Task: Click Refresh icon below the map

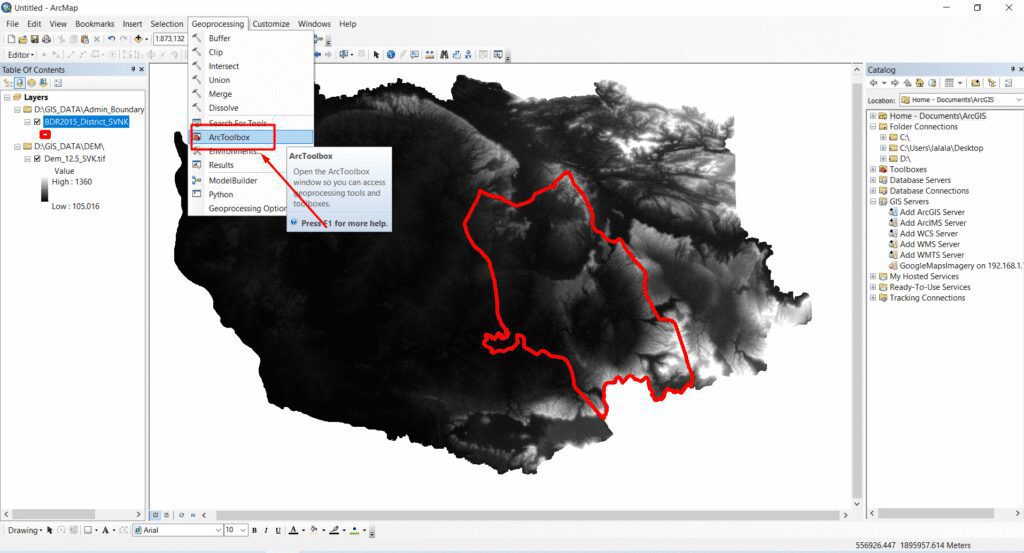Action: 182,515
